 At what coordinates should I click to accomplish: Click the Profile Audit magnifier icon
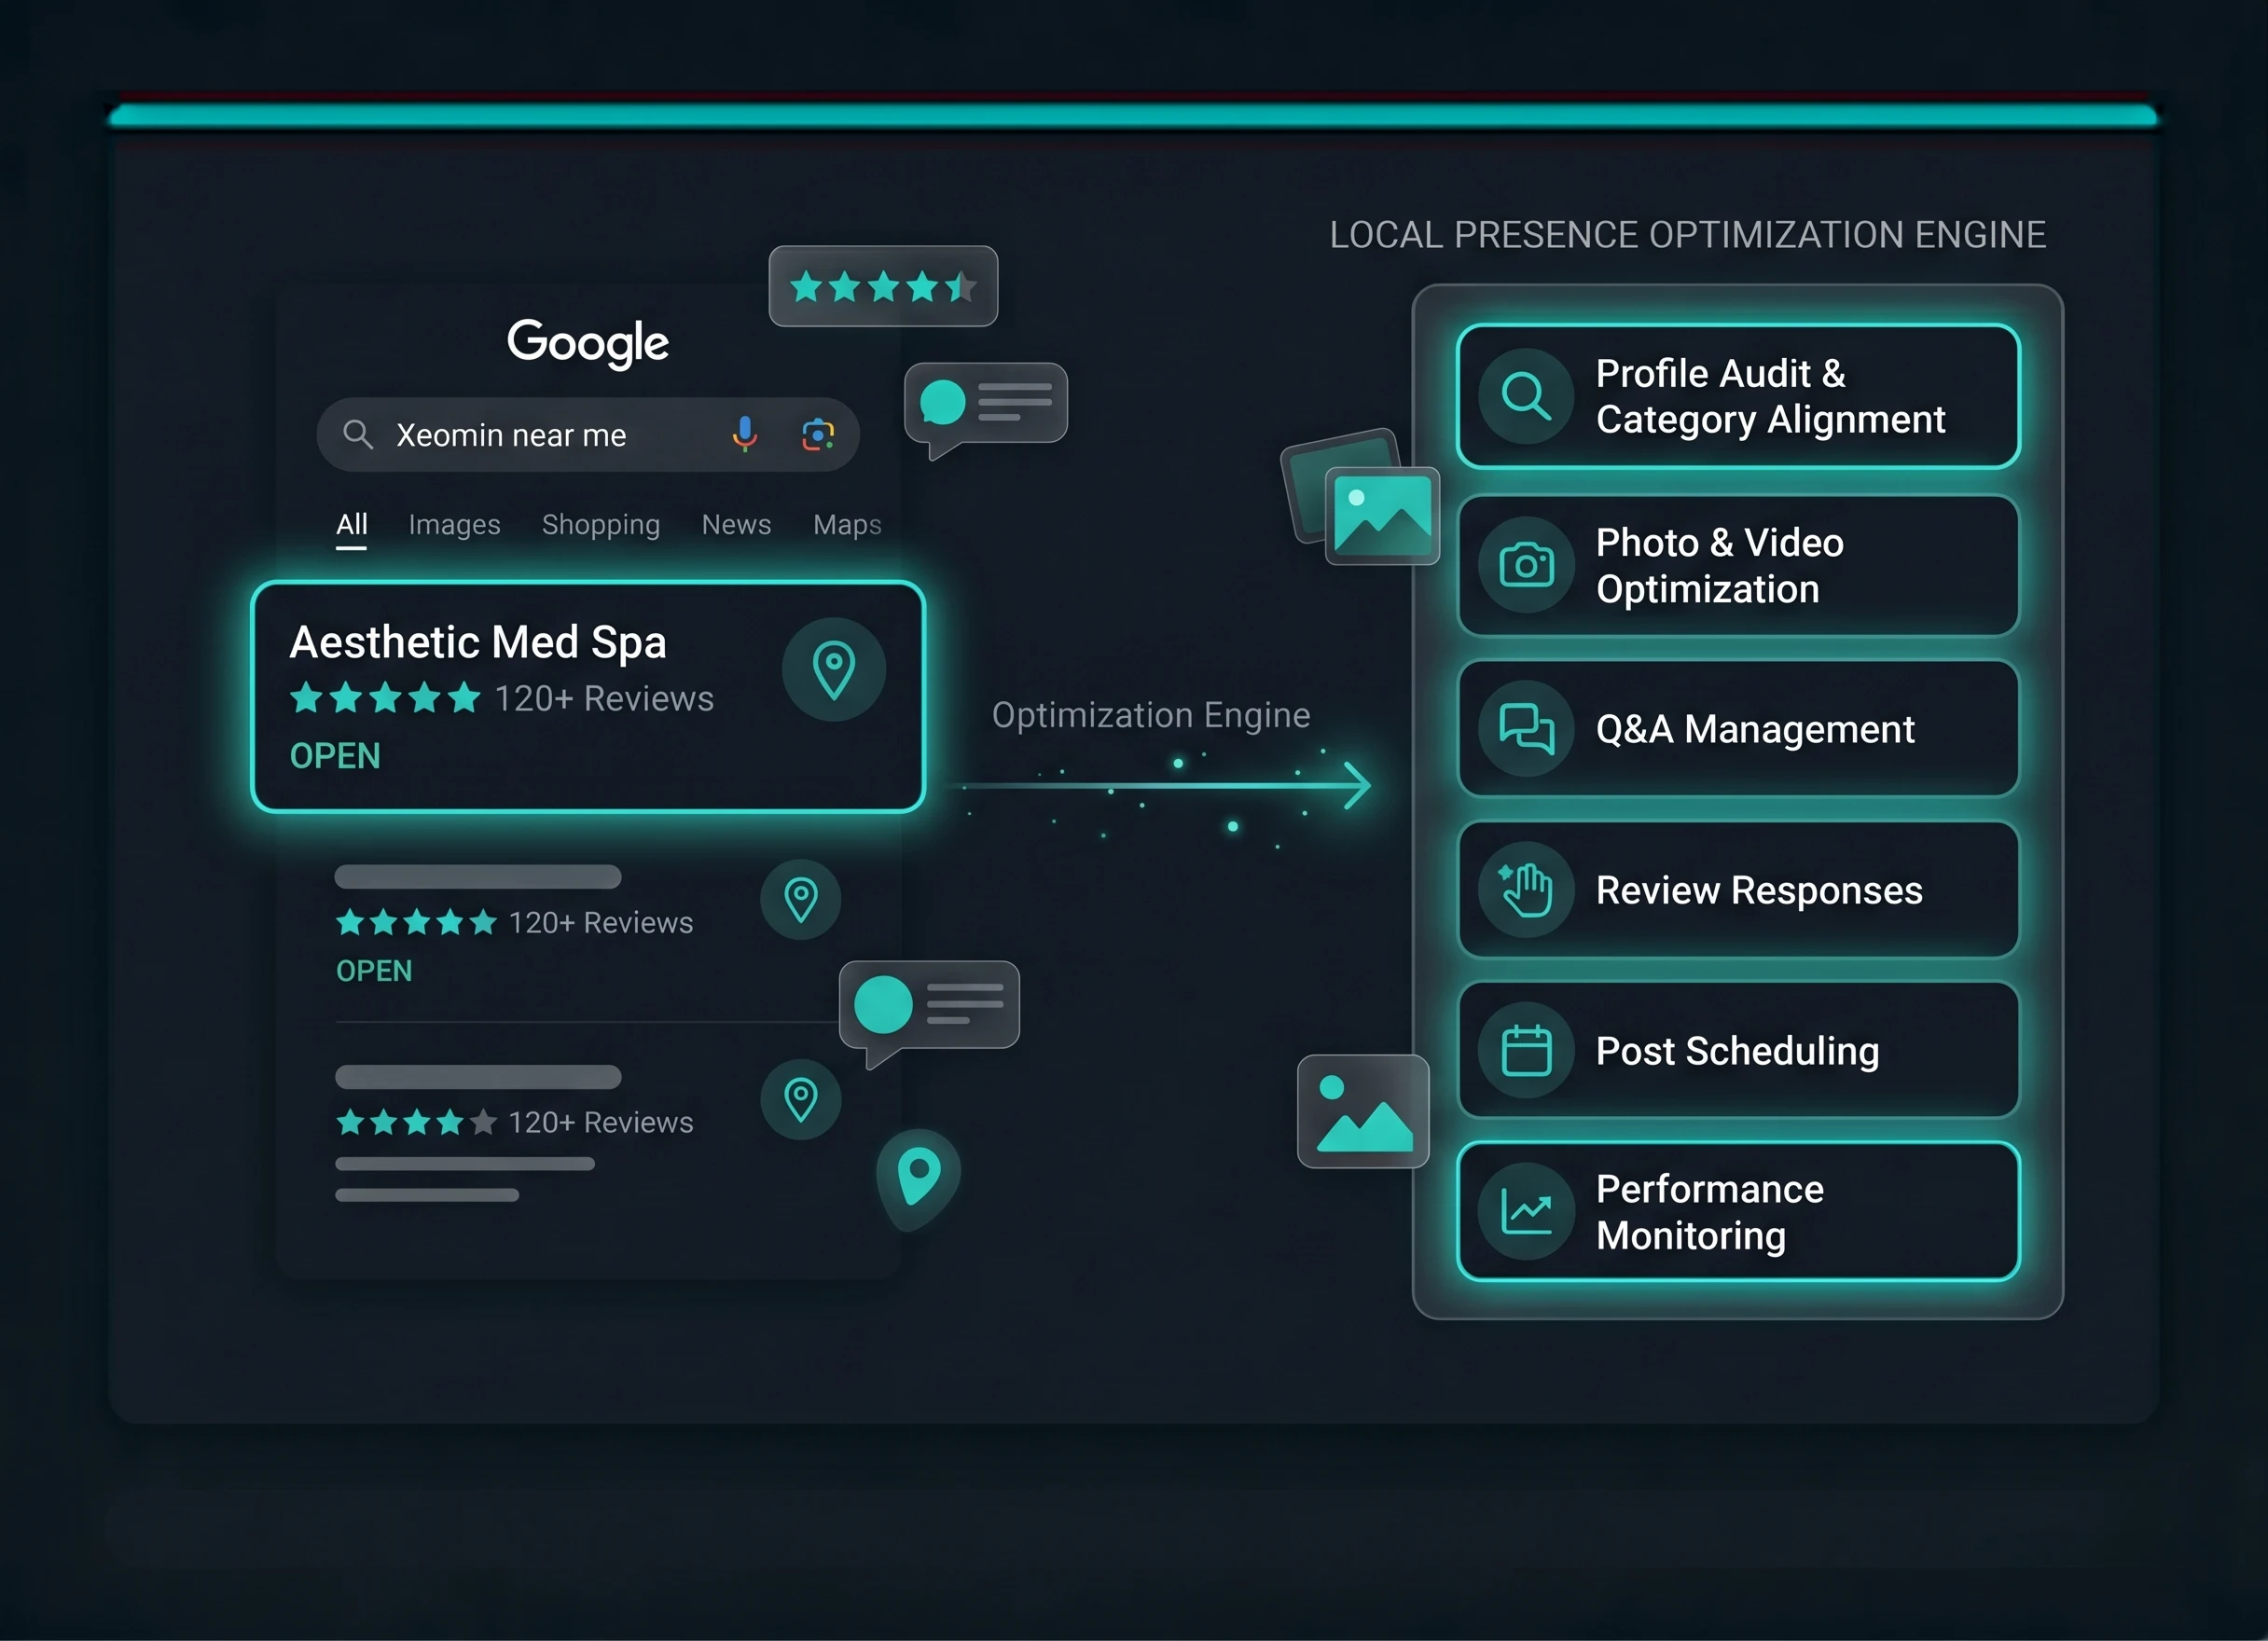1524,396
